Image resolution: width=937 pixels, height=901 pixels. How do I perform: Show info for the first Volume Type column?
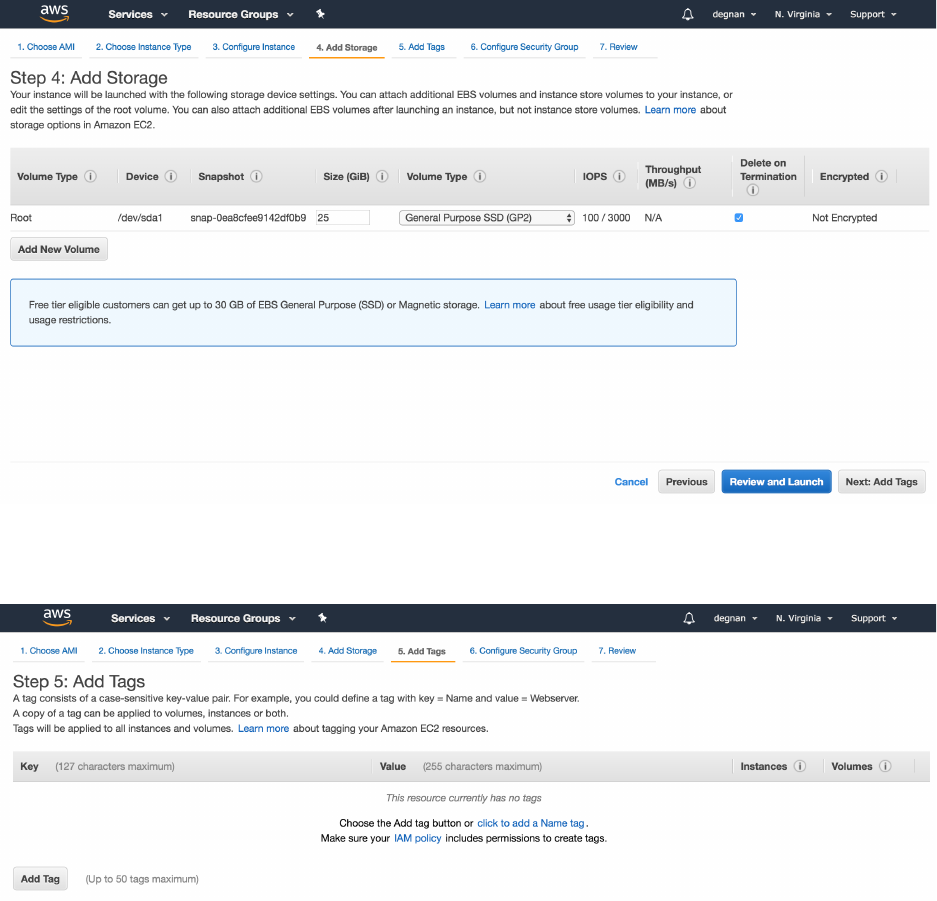[x=90, y=176]
